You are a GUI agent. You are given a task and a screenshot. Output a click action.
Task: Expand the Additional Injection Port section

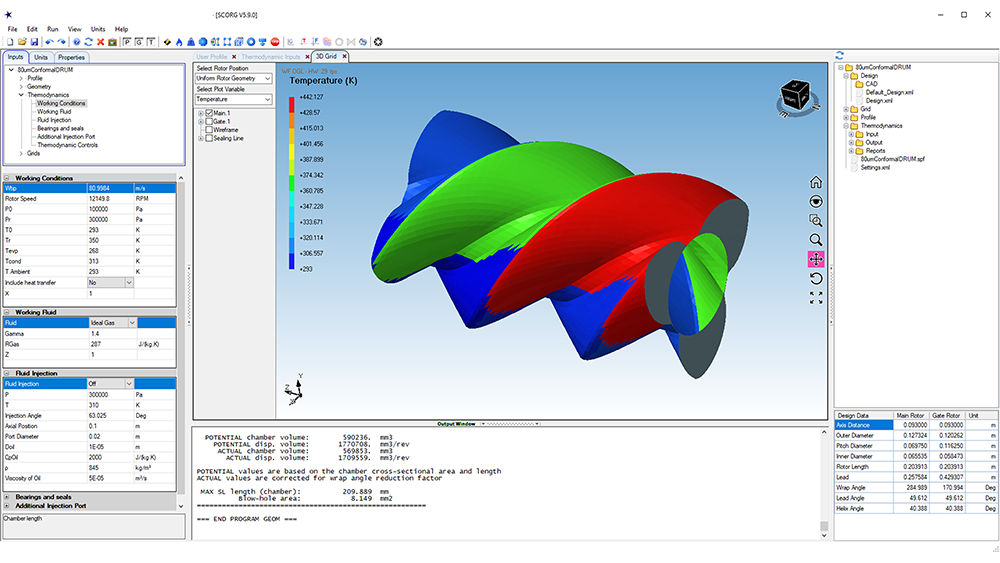(x=7, y=506)
